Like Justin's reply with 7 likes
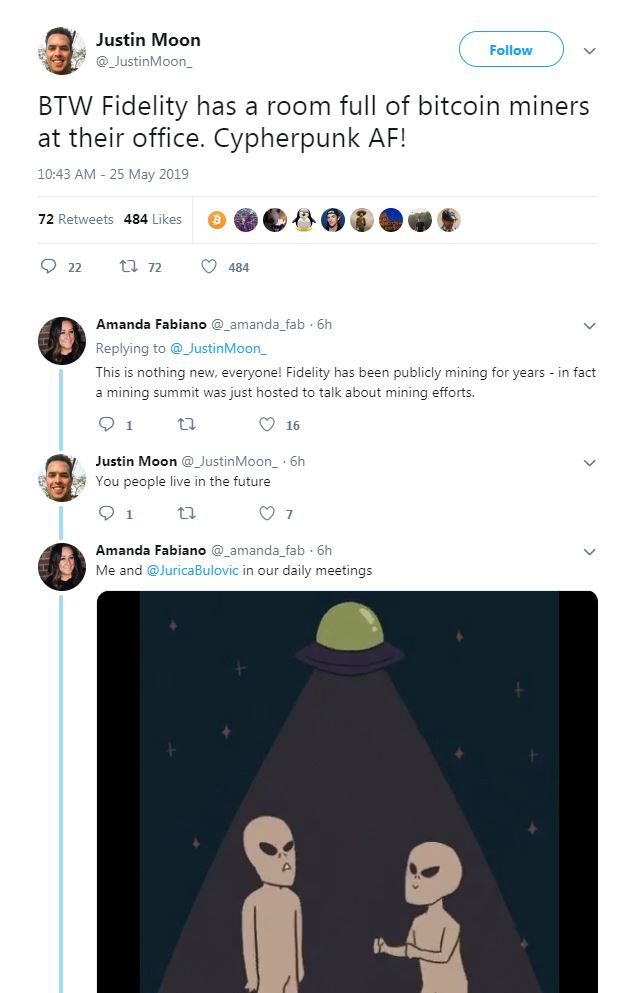This screenshot has width=637, height=993. tap(266, 514)
